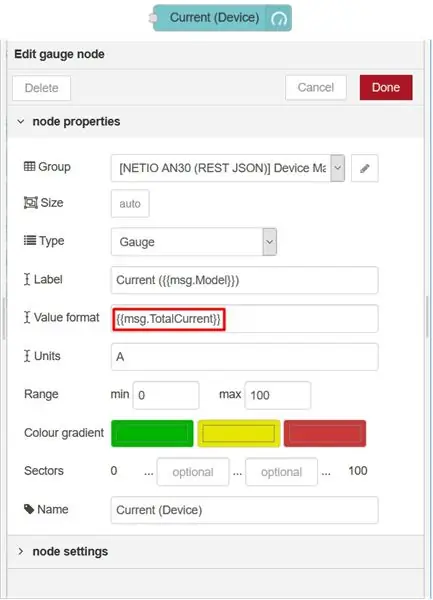Click the auto Size button
The image size is (433, 600).
(x=130, y=204)
